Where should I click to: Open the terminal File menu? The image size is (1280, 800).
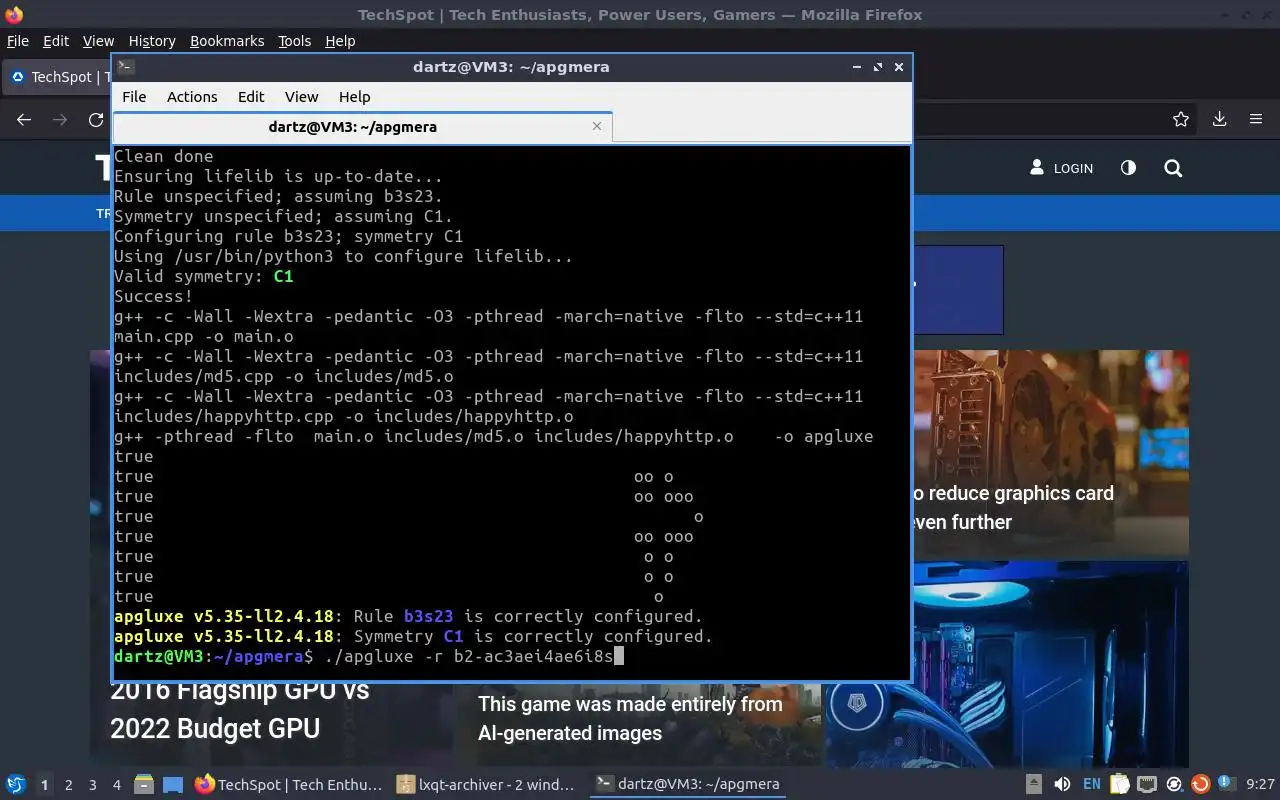pyautogui.click(x=134, y=97)
